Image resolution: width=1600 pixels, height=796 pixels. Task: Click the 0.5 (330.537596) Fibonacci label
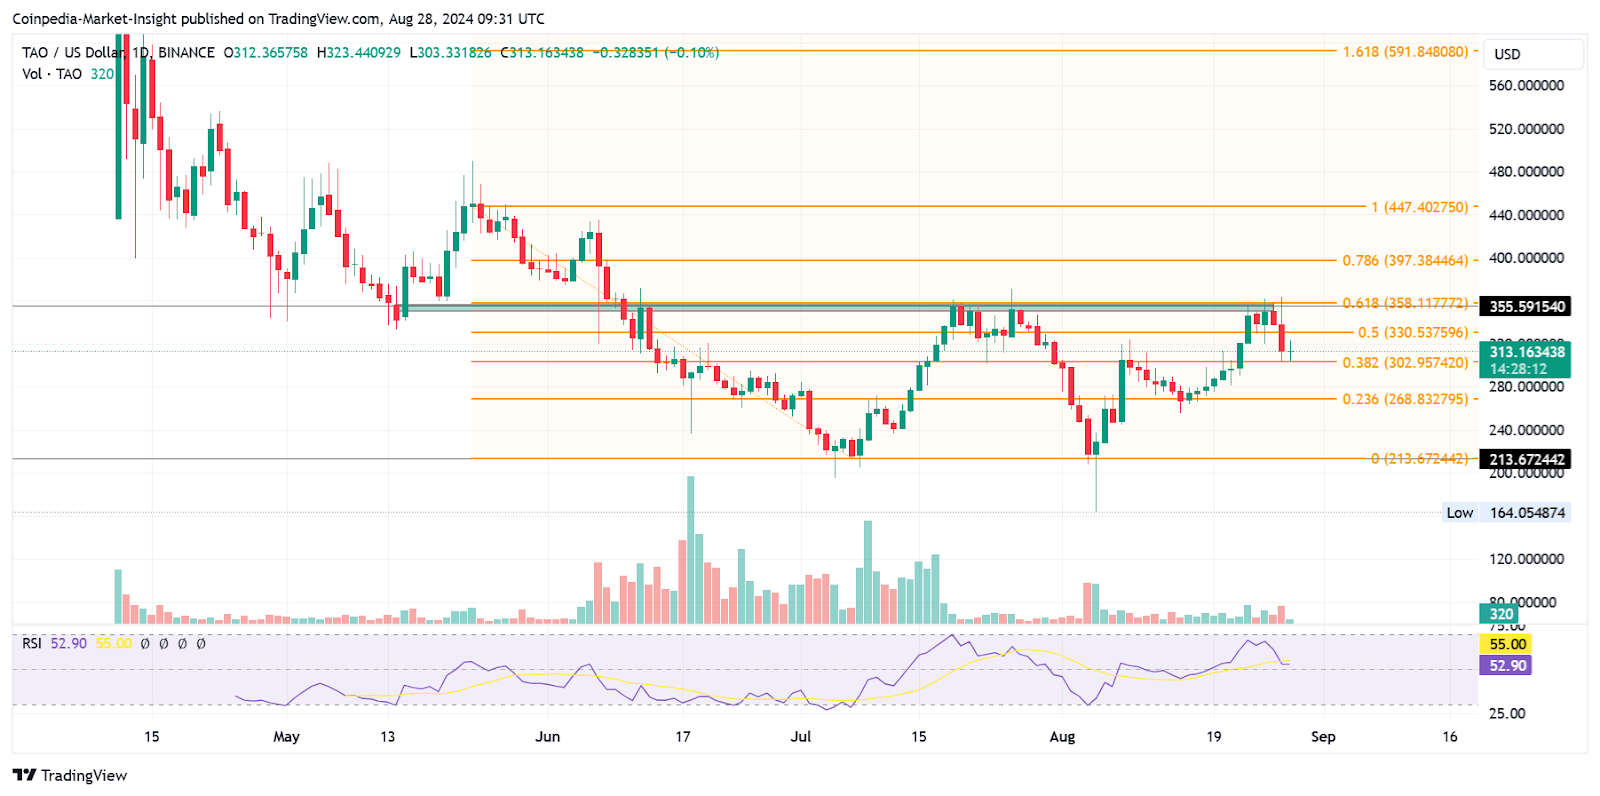pyautogui.click(x=1413, y=332)
